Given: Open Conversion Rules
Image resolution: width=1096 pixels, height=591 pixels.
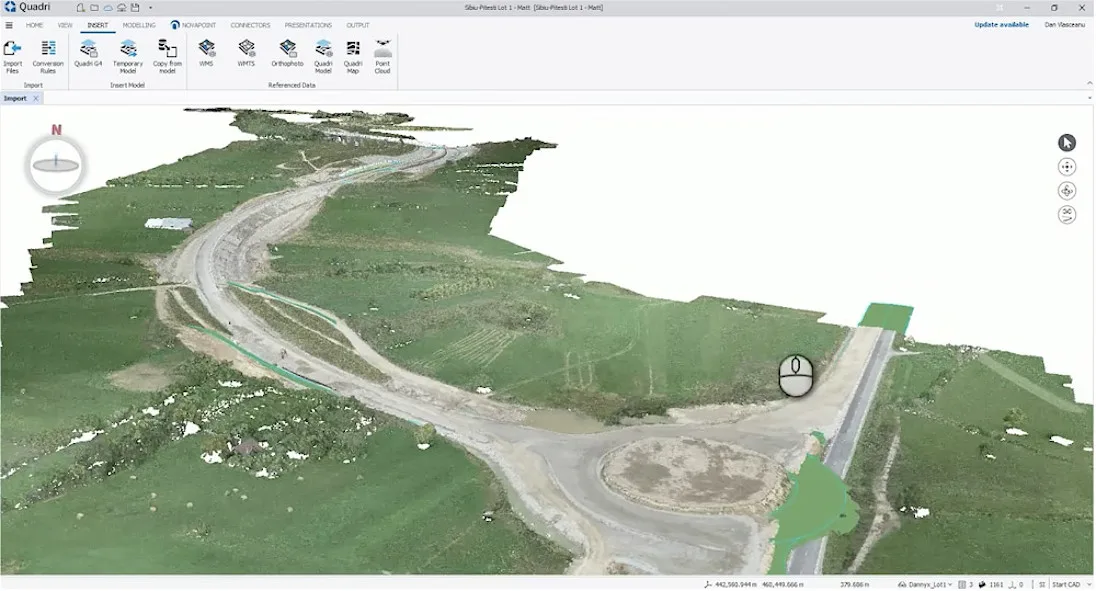Looking at the screenshot, I should coord(48,57).
